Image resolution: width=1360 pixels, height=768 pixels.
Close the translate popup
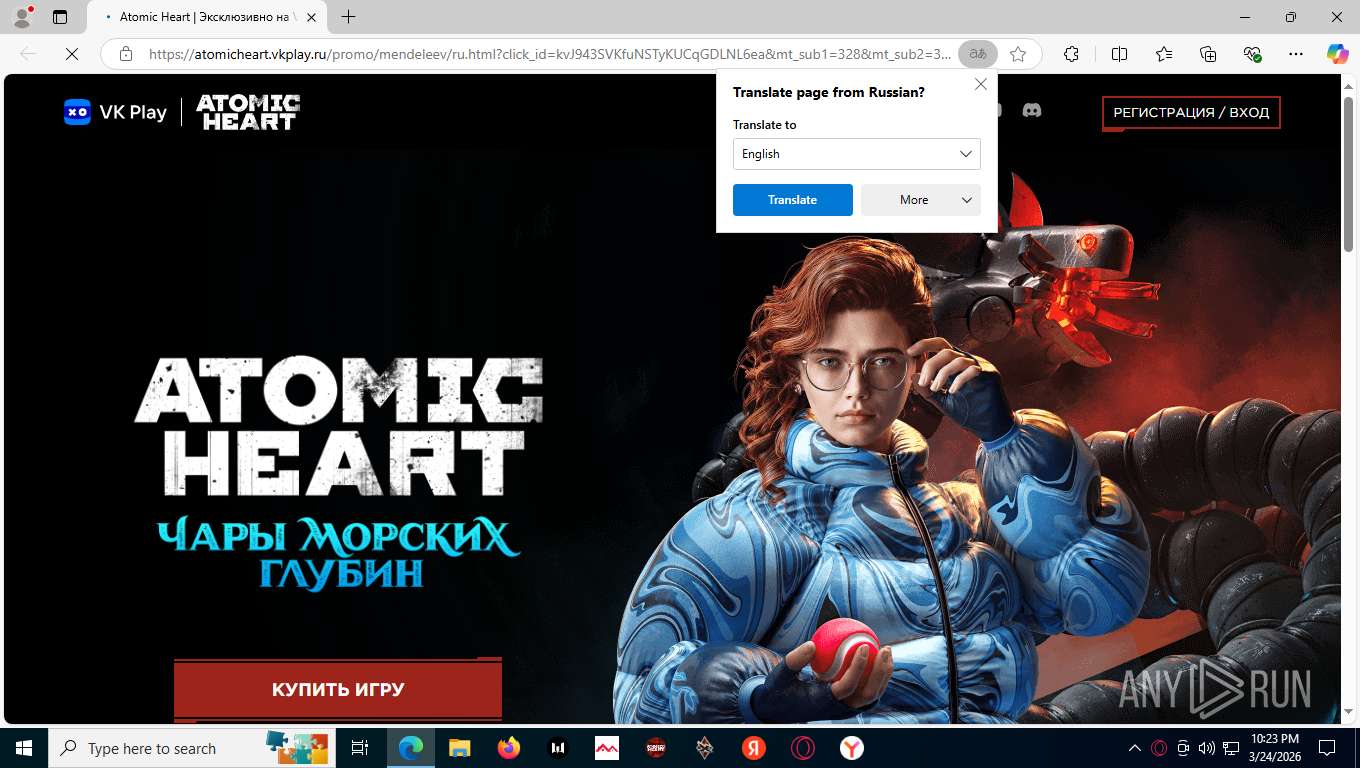[x=981, y=85]
